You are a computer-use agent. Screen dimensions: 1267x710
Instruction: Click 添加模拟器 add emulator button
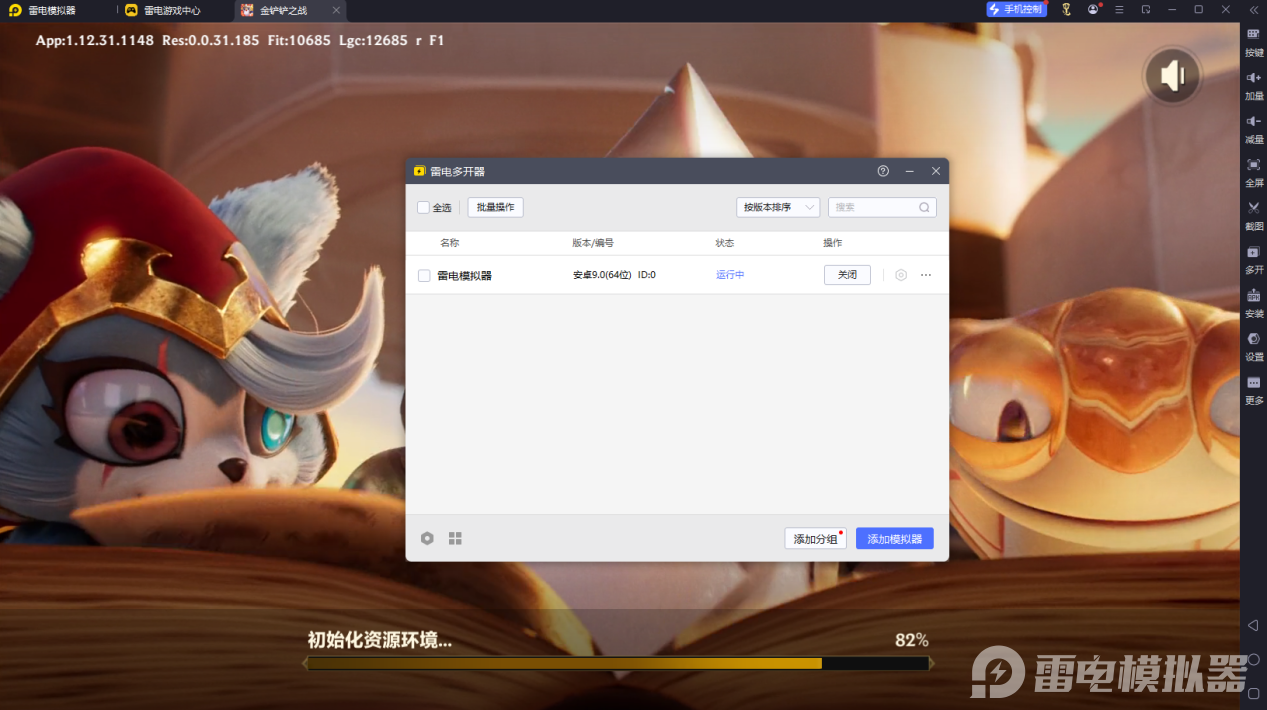(x=895, y=539)
